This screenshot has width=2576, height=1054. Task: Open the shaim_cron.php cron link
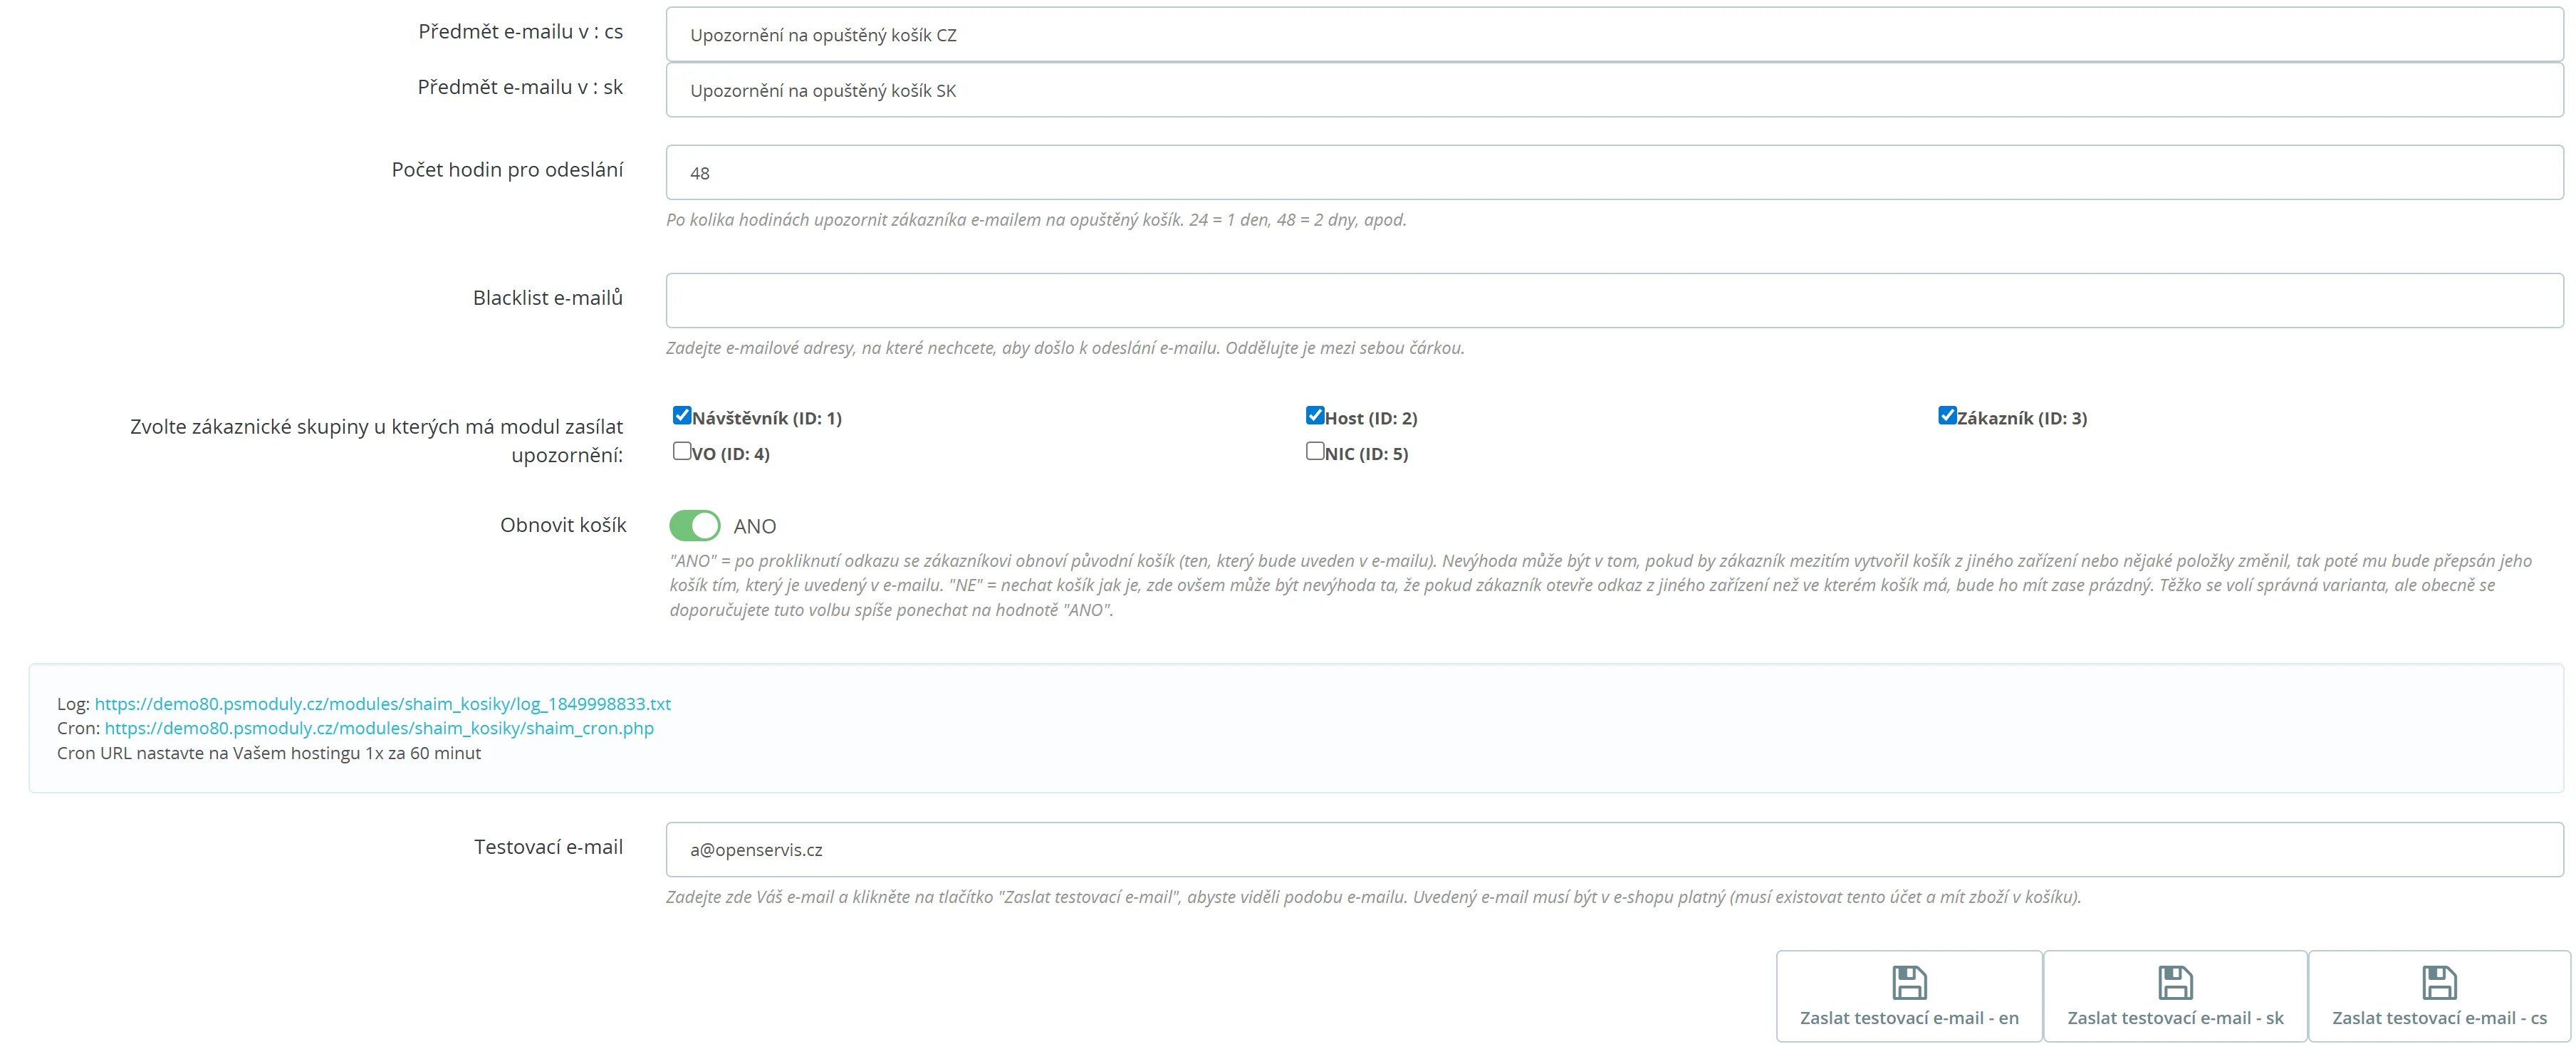[x=379, y=728]
